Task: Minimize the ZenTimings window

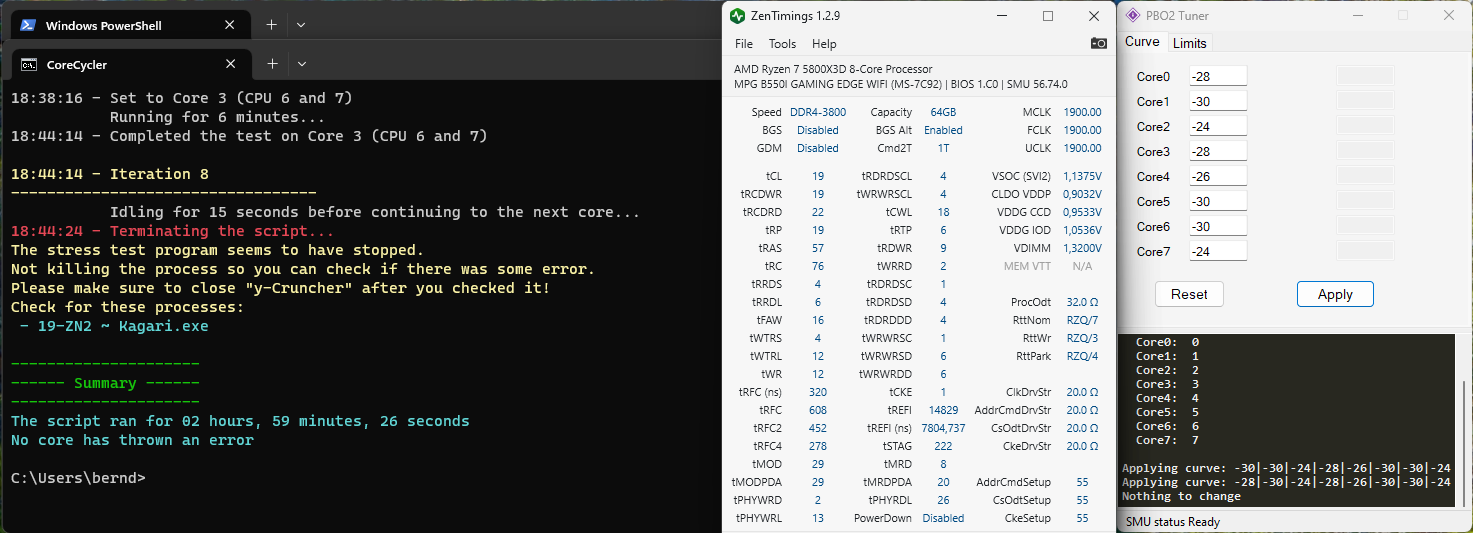Action: click(x=1002, y=16)
